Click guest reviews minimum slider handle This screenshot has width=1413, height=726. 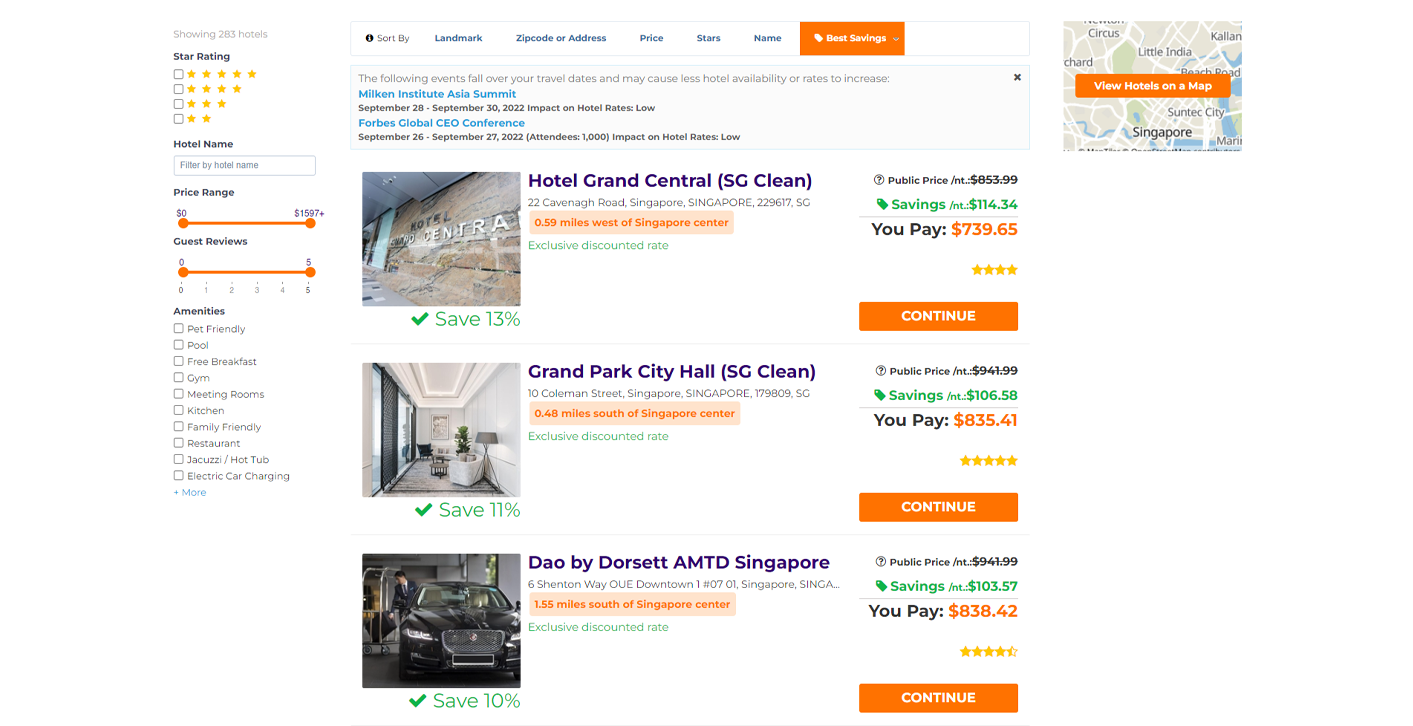click(183, 272)
